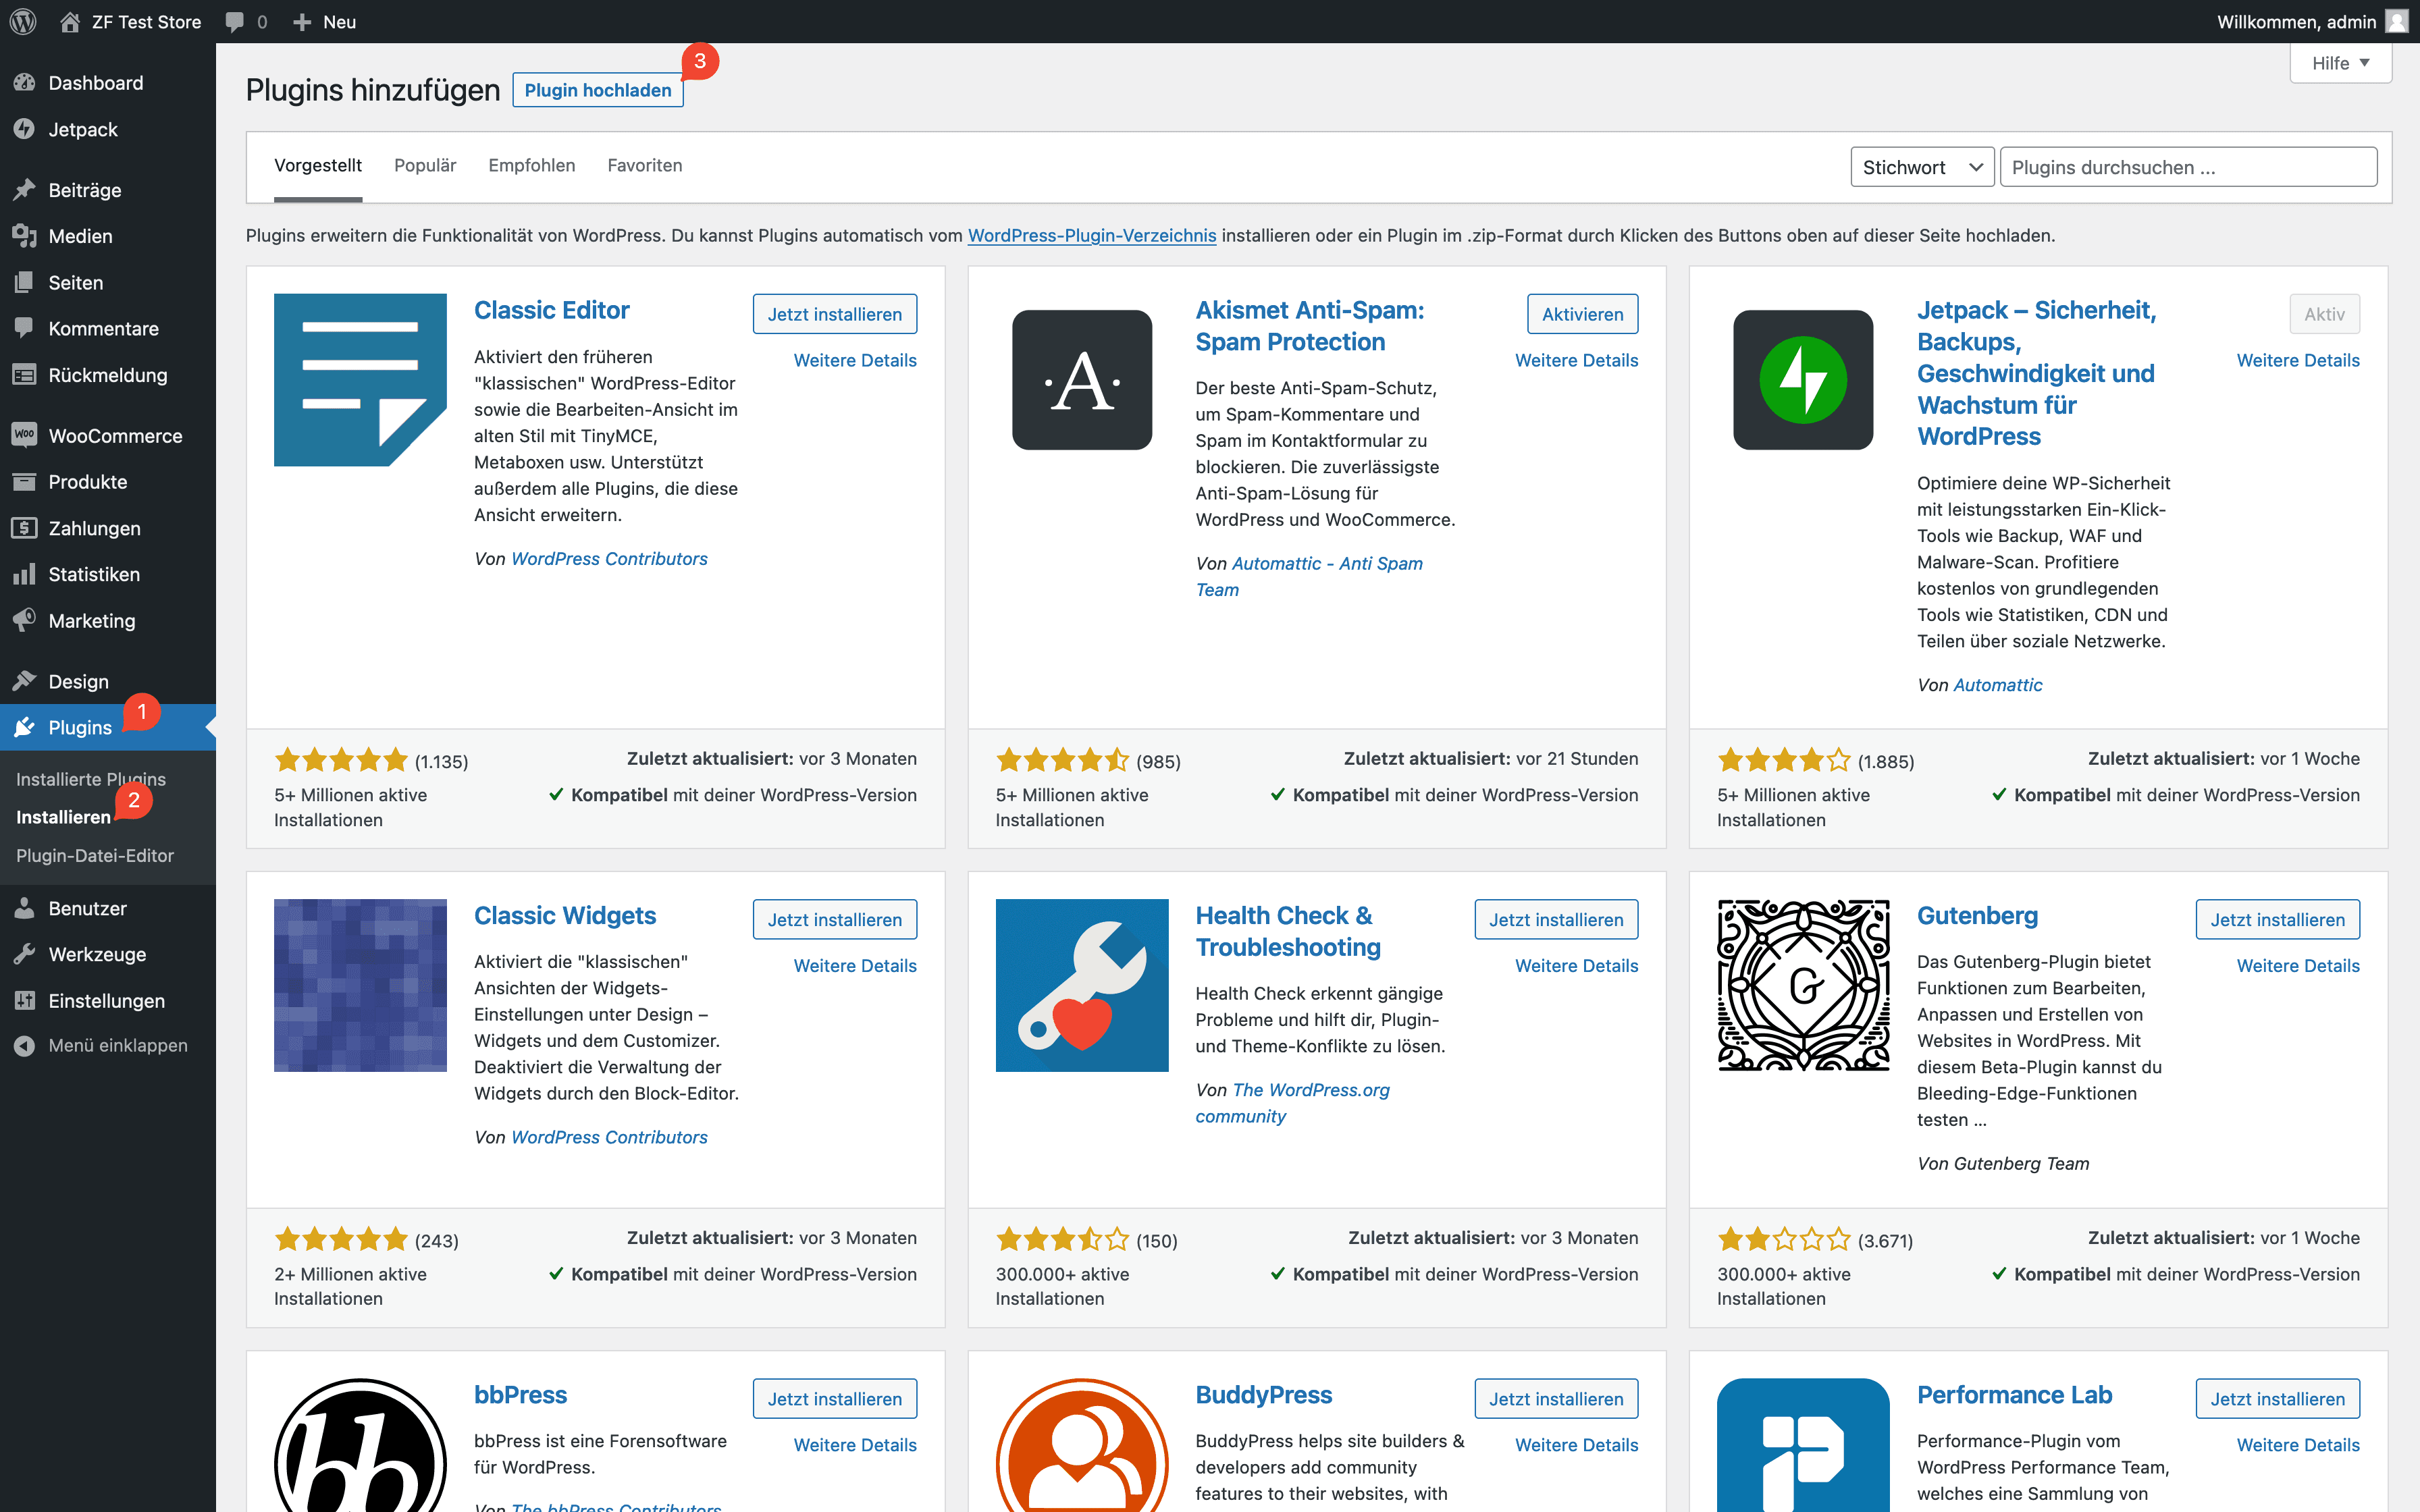The image size is (2420, 1512).
Task: Open Weitere Details for Health Check
Action: click(1577, 965)
